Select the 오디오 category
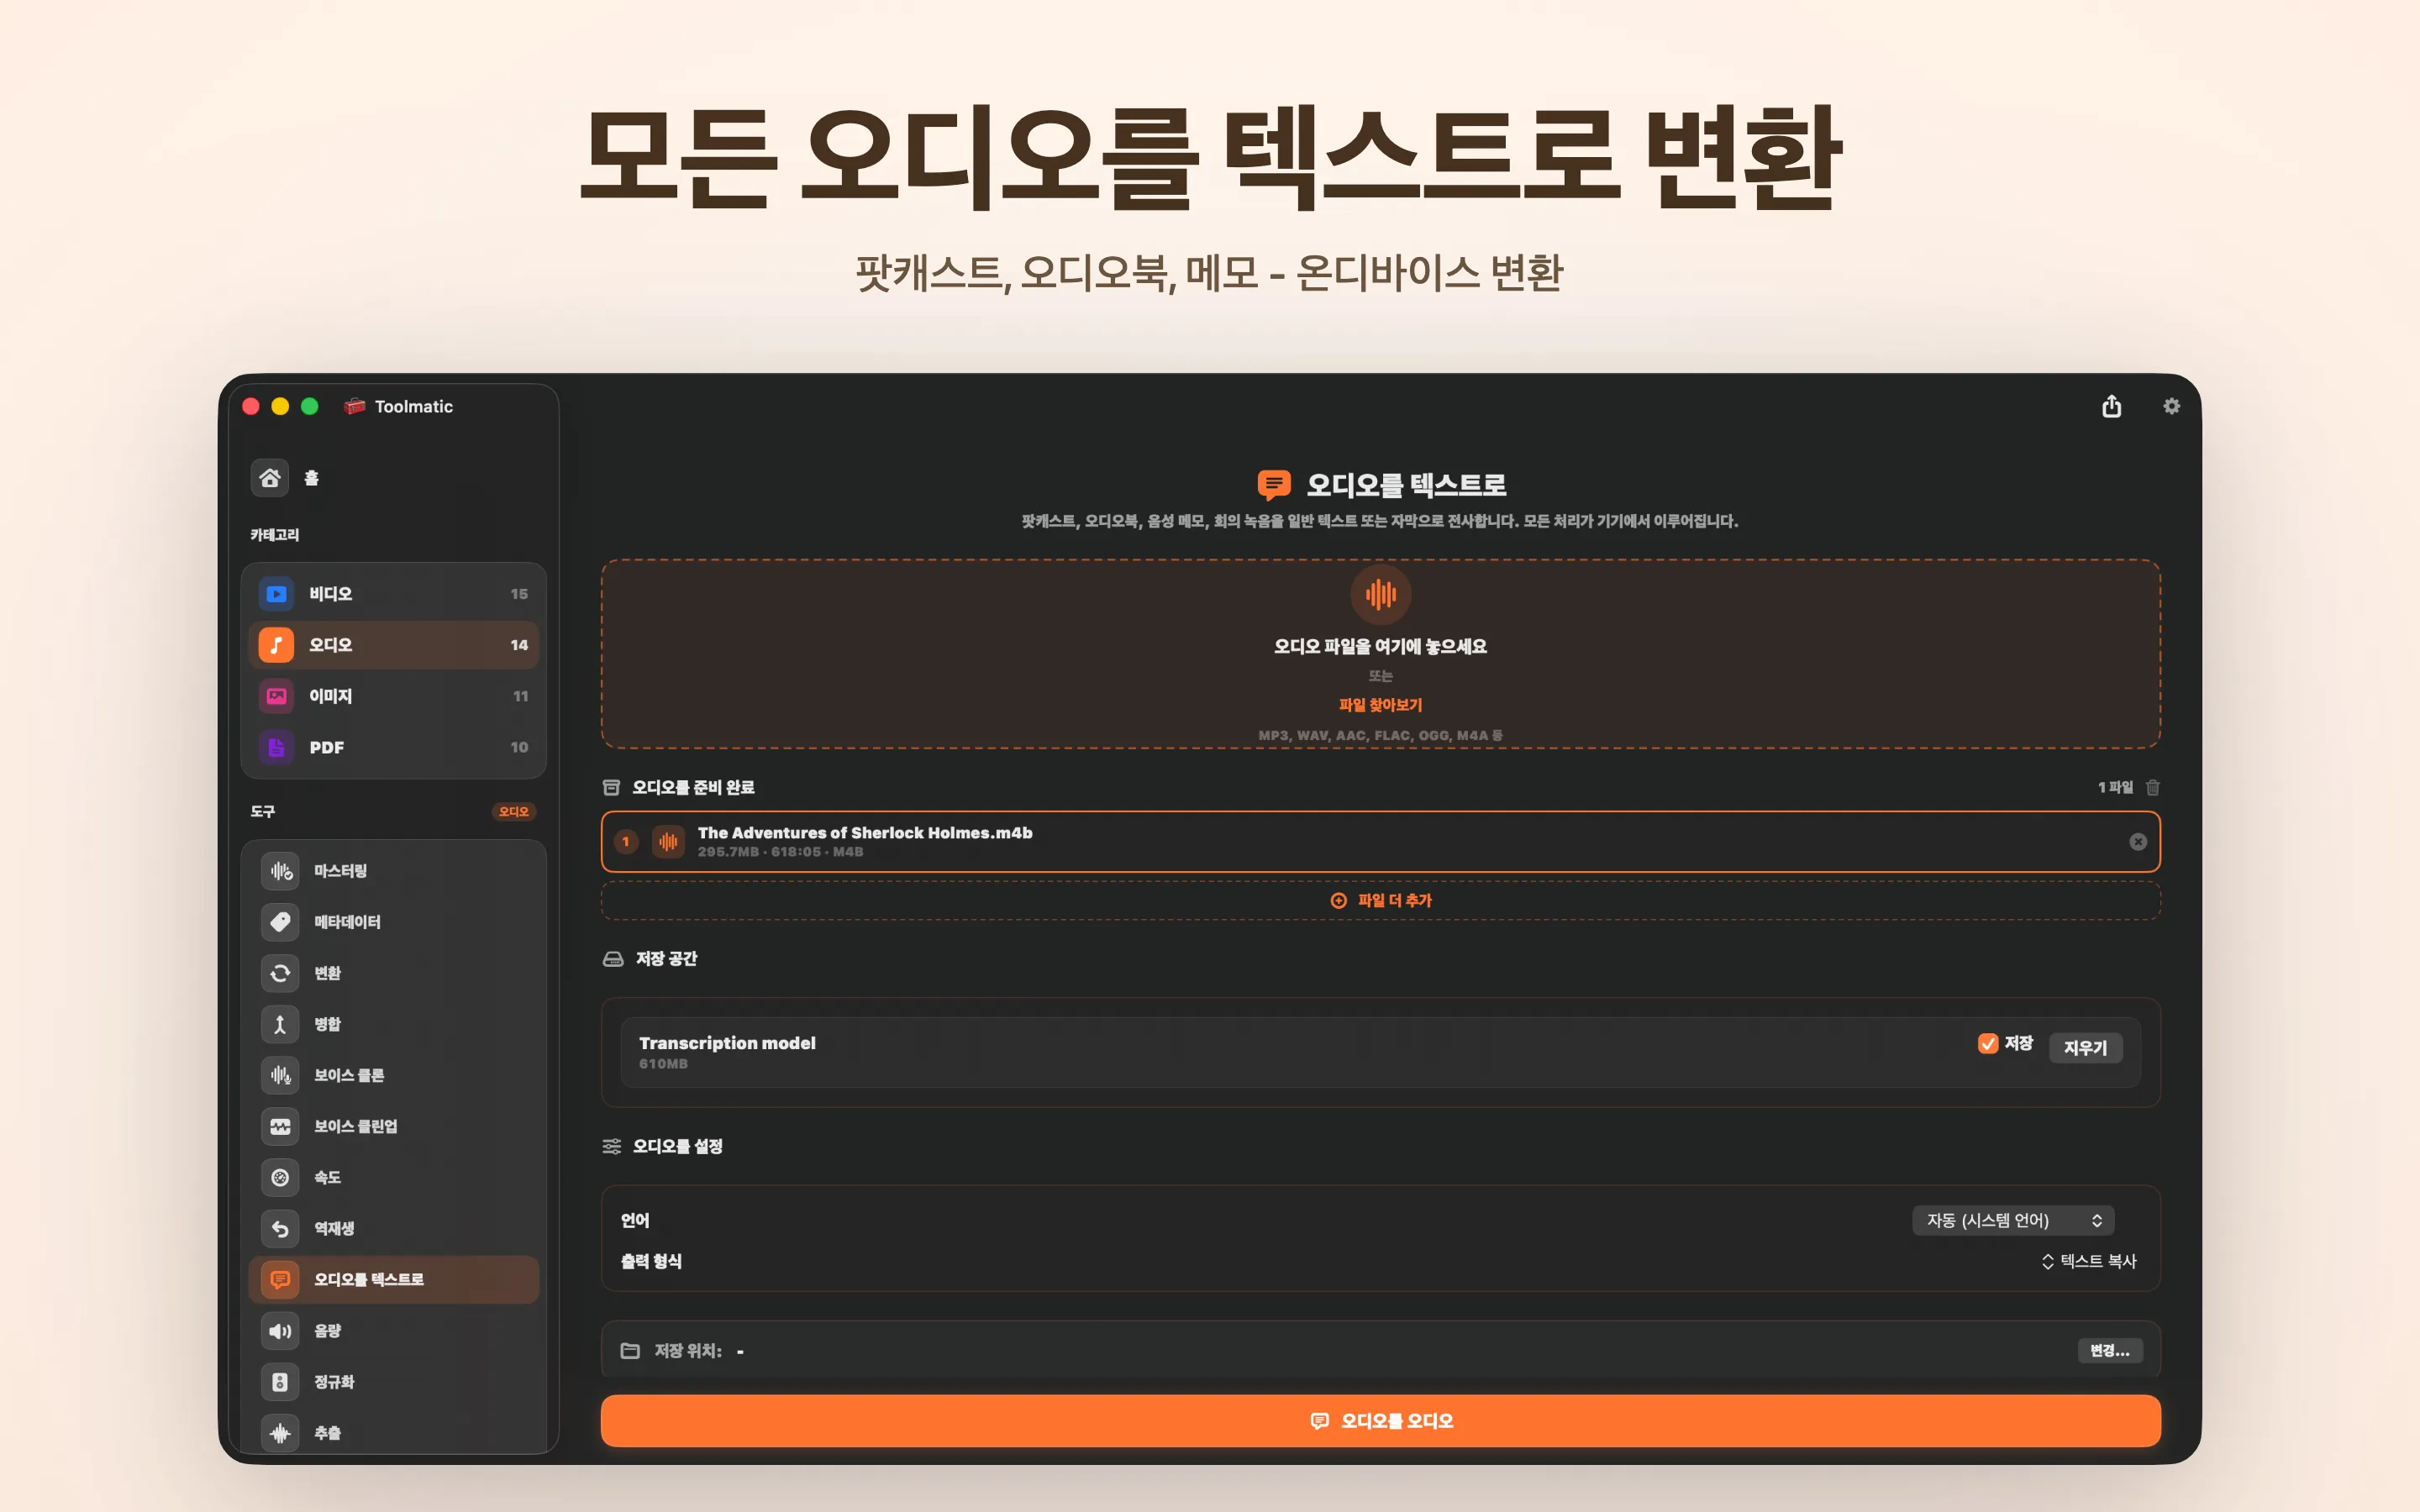The width and height of the screenshot is (2420, 1512). pyautogui.click(x=393, y=645)
